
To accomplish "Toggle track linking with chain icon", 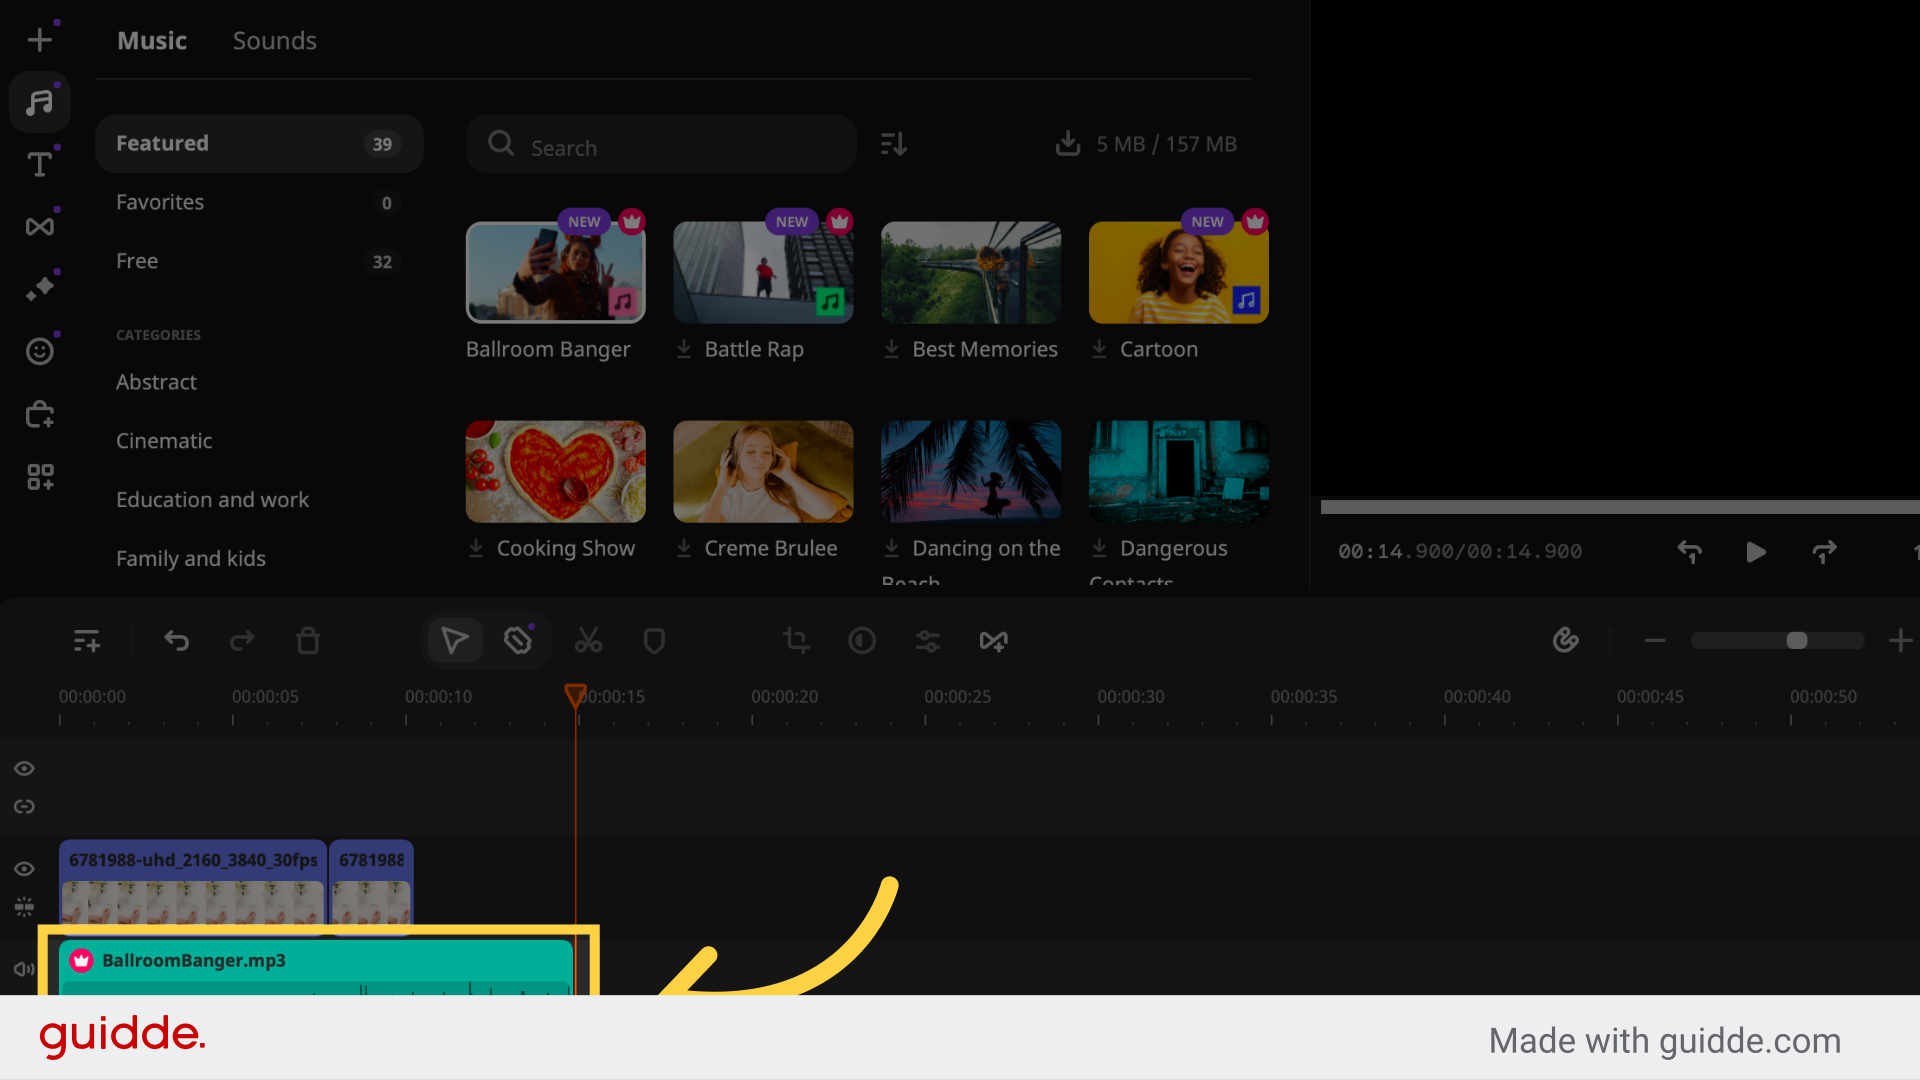I will [24, 807].
